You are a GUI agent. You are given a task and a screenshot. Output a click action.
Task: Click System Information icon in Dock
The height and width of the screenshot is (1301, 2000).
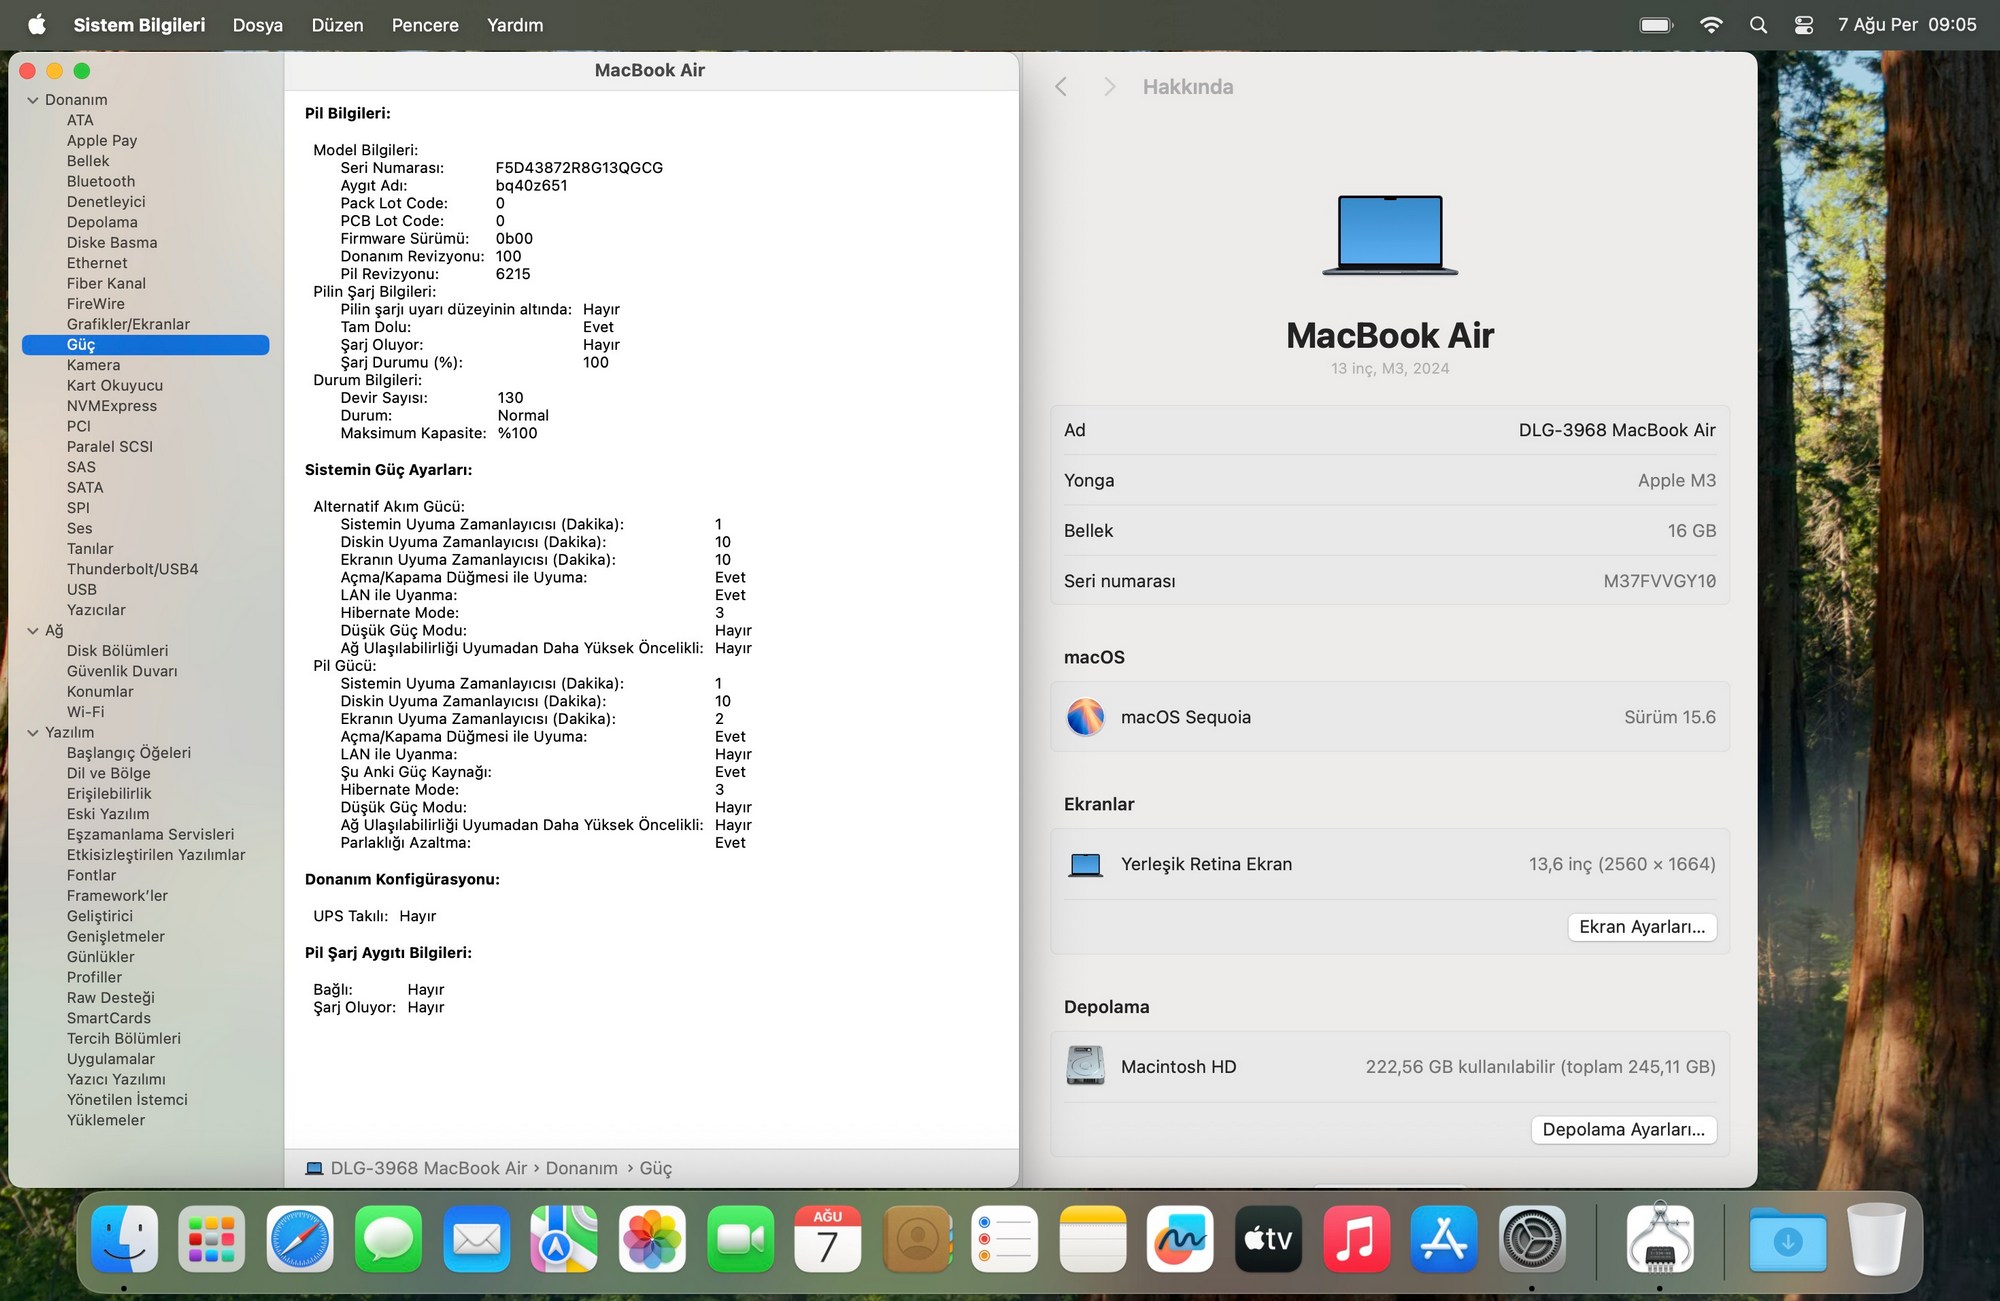click(x=1660, y=1240)
